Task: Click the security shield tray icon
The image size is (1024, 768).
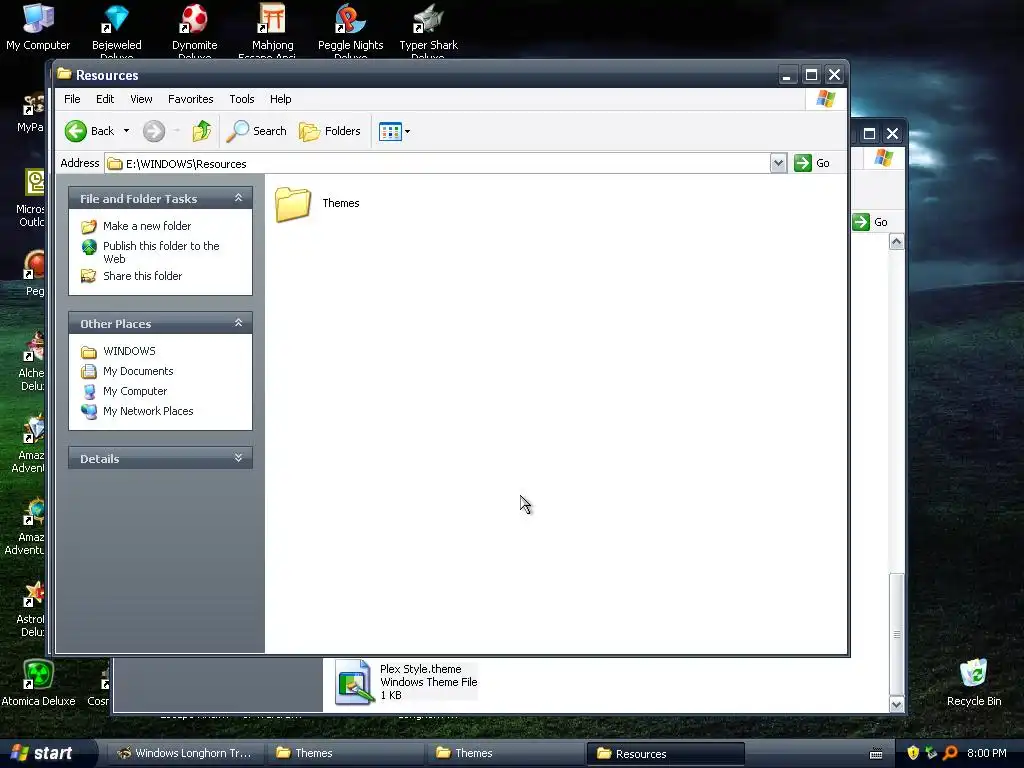Action: 913,753
